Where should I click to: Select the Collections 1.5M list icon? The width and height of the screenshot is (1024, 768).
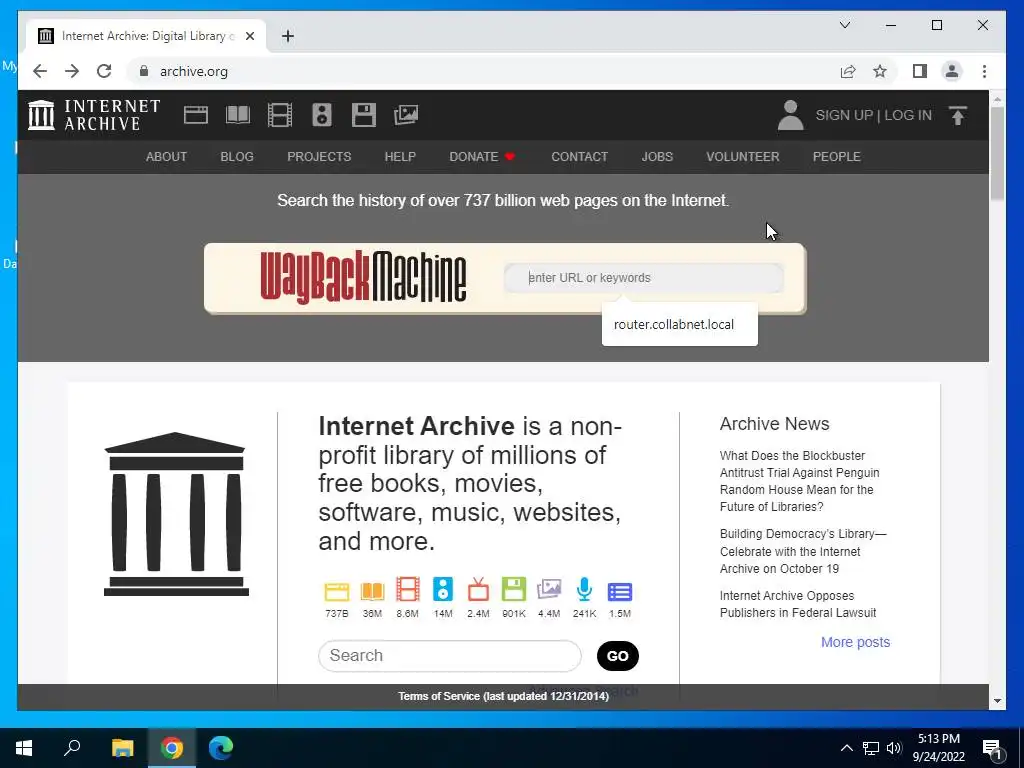coord(620,592)
